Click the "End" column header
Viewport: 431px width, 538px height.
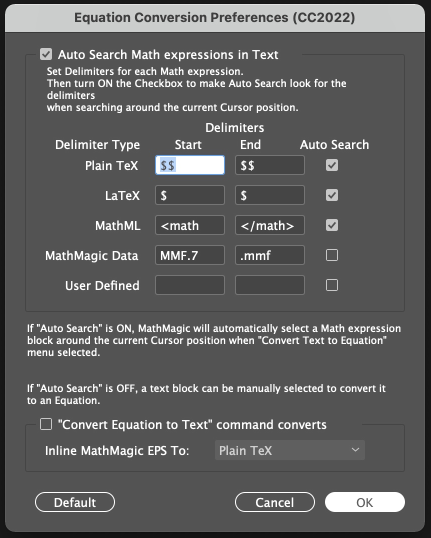tap(251, 144)
